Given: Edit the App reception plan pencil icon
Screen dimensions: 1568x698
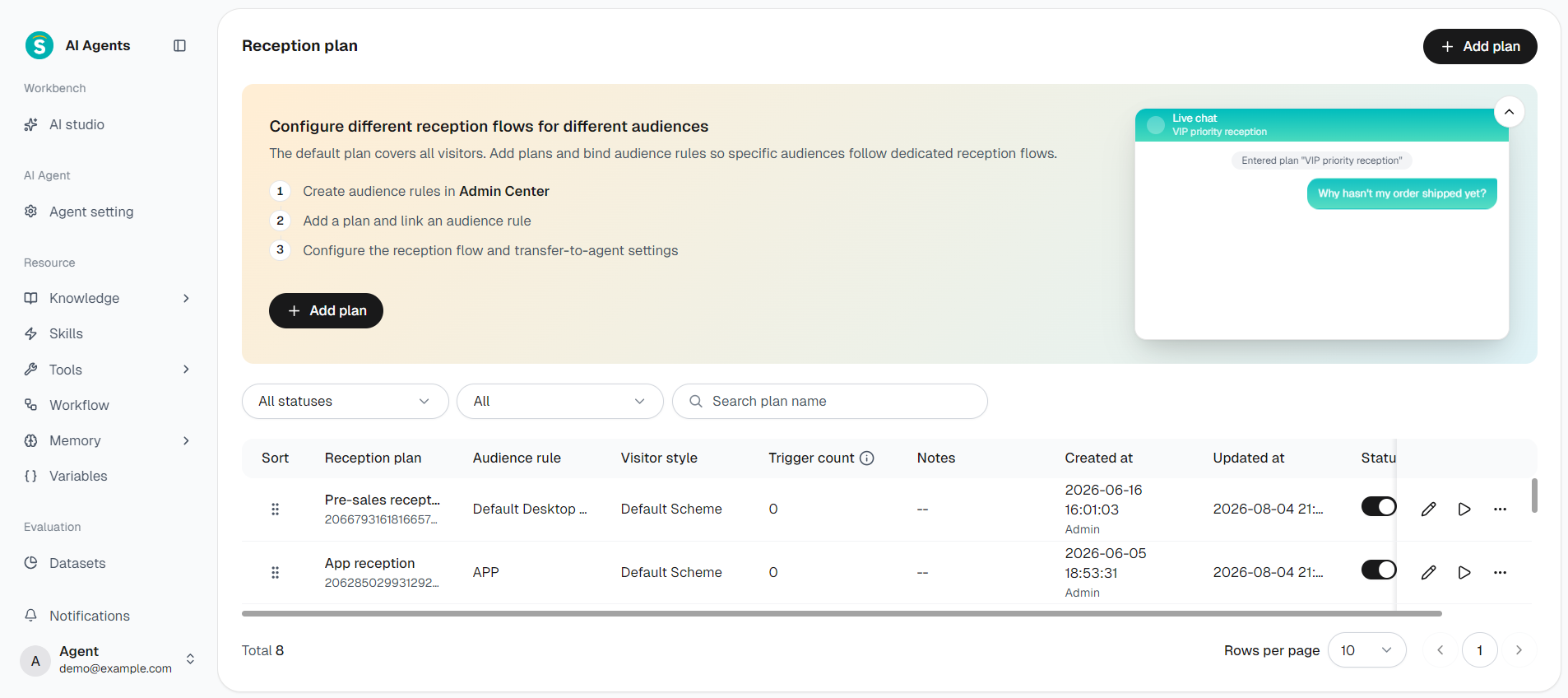Looking at the screenshot, I should point(1429,572).
